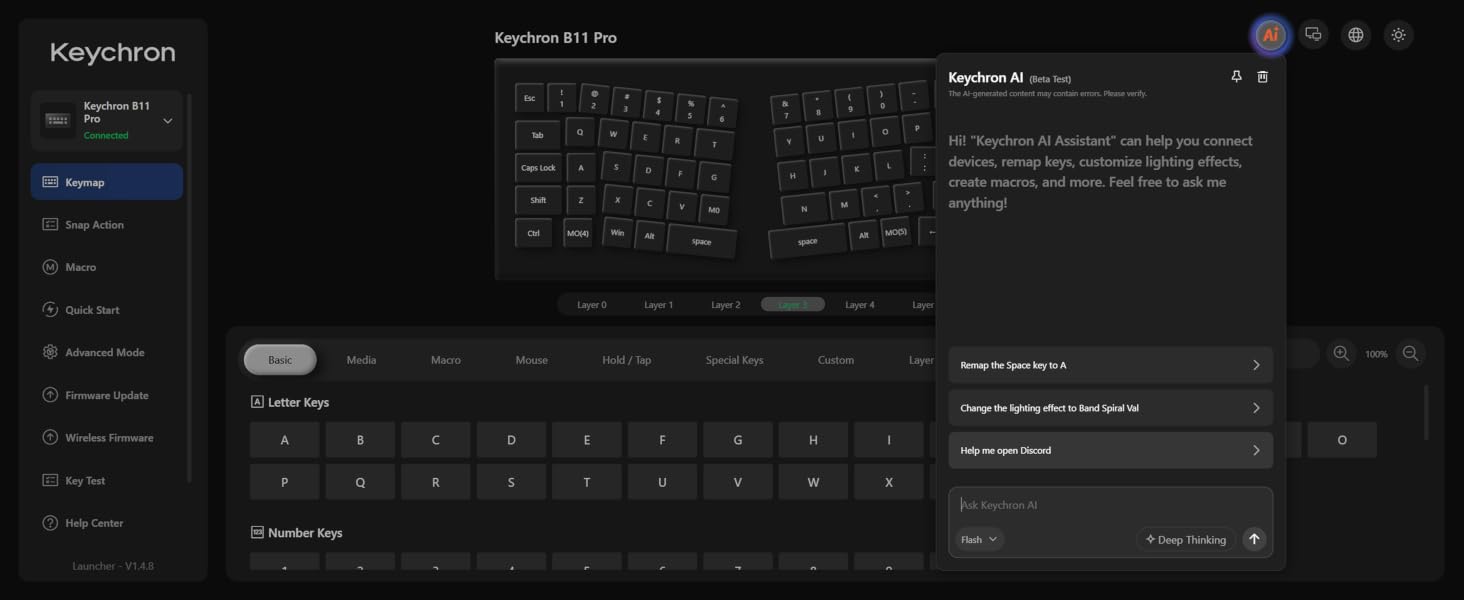Go to Advanced Mode in sidebar
Viewport: 1464px width, 600px height.
pyautogui.click(x=107, y=352)
